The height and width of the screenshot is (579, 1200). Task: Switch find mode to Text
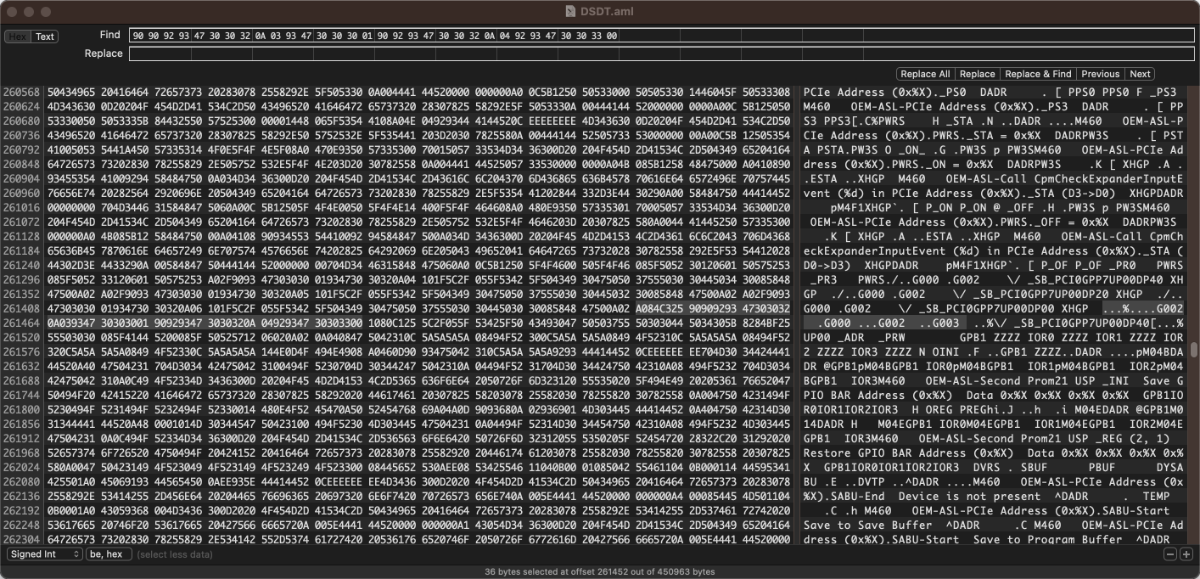[x=44, y=36]
